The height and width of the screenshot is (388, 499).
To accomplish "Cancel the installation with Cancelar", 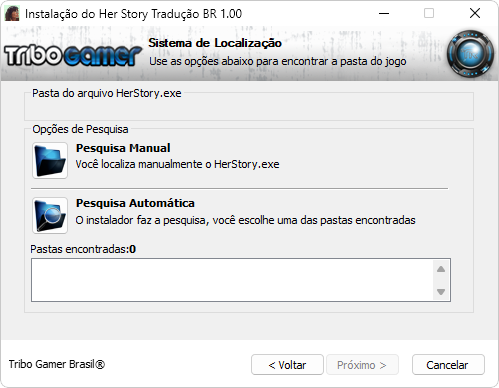I will 448,365.
